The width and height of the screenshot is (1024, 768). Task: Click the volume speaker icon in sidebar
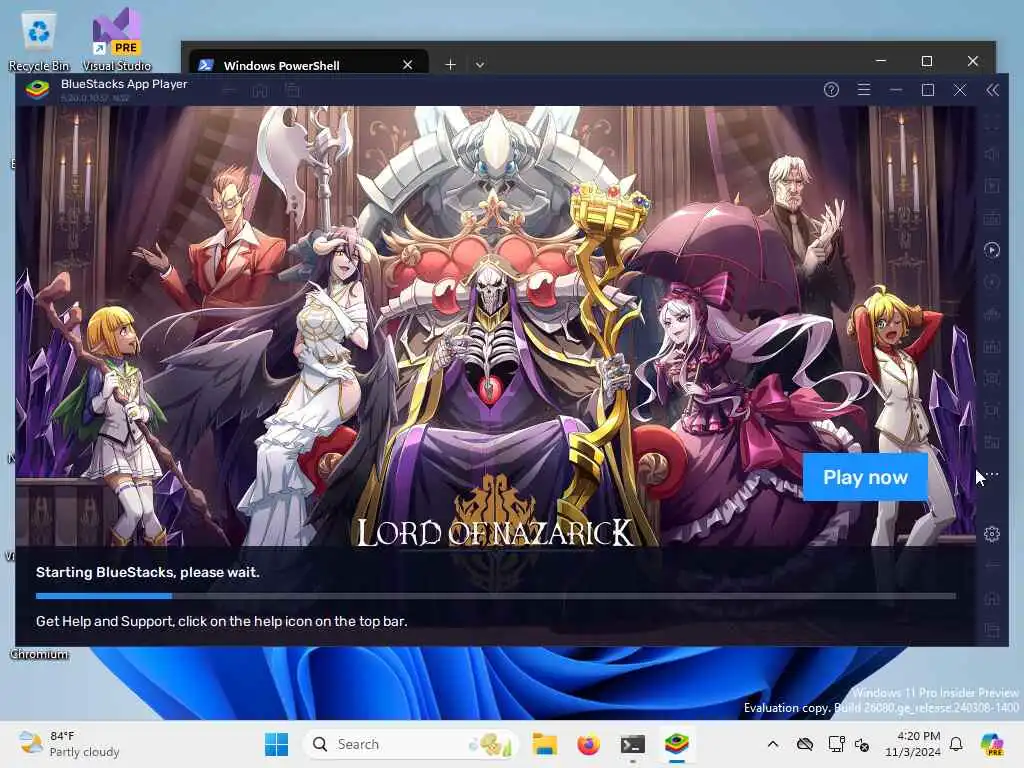coord(991,154)
